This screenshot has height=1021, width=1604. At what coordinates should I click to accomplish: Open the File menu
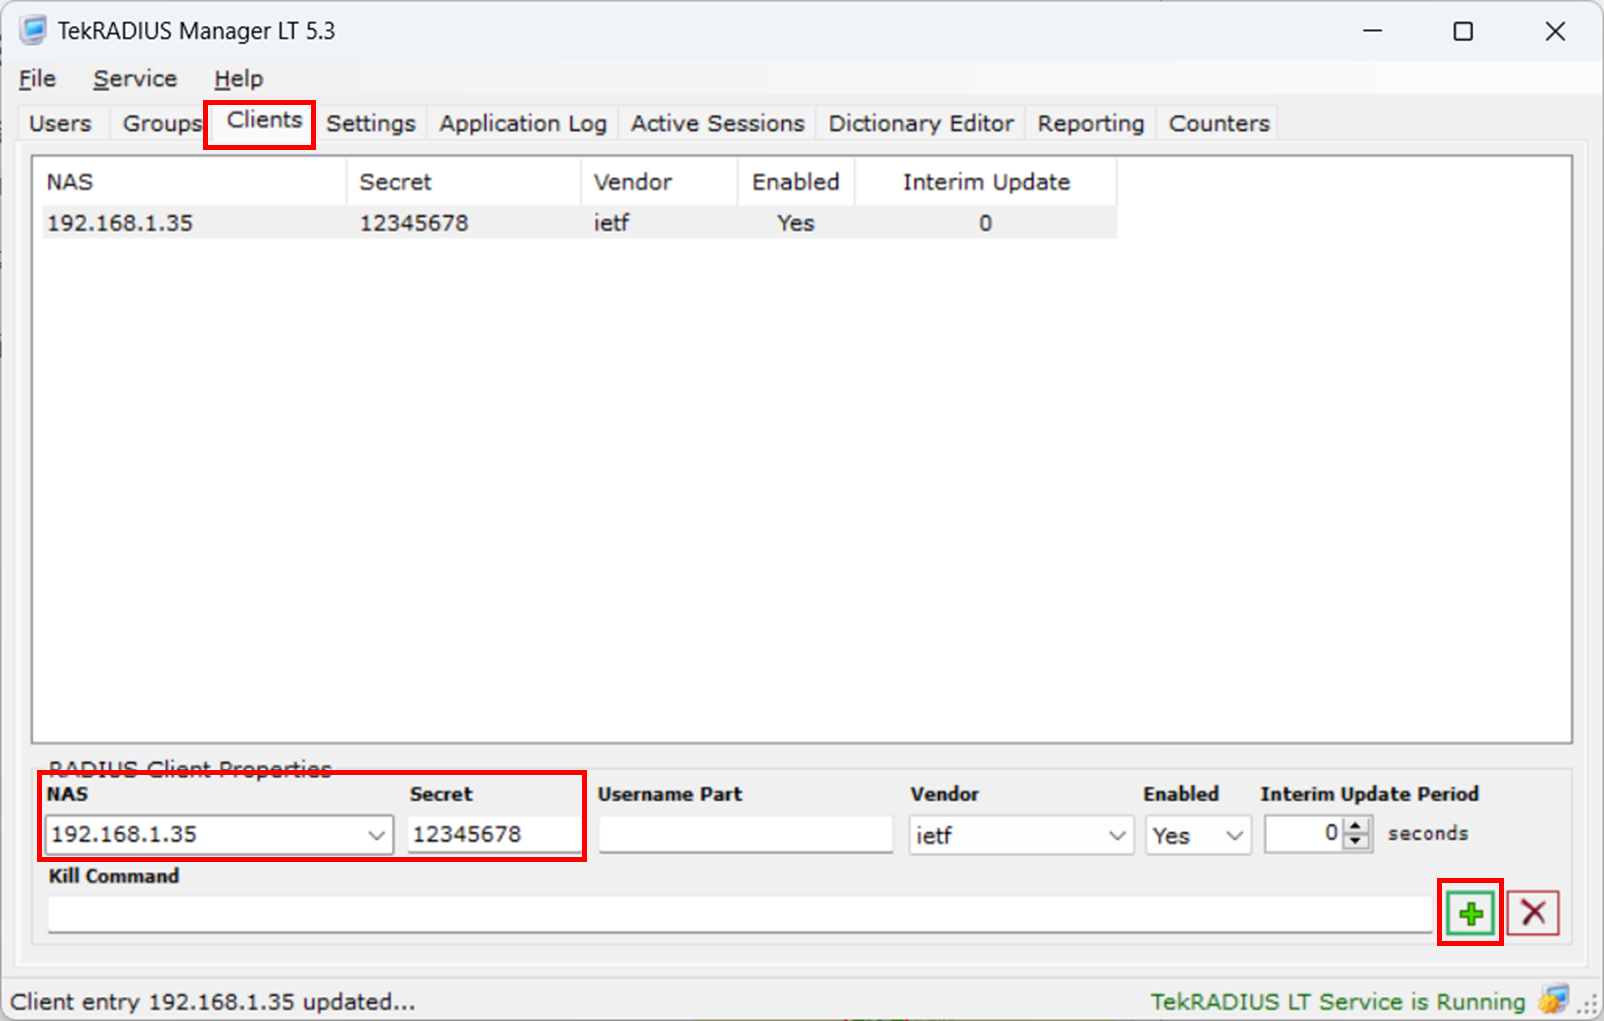[37, 78]
